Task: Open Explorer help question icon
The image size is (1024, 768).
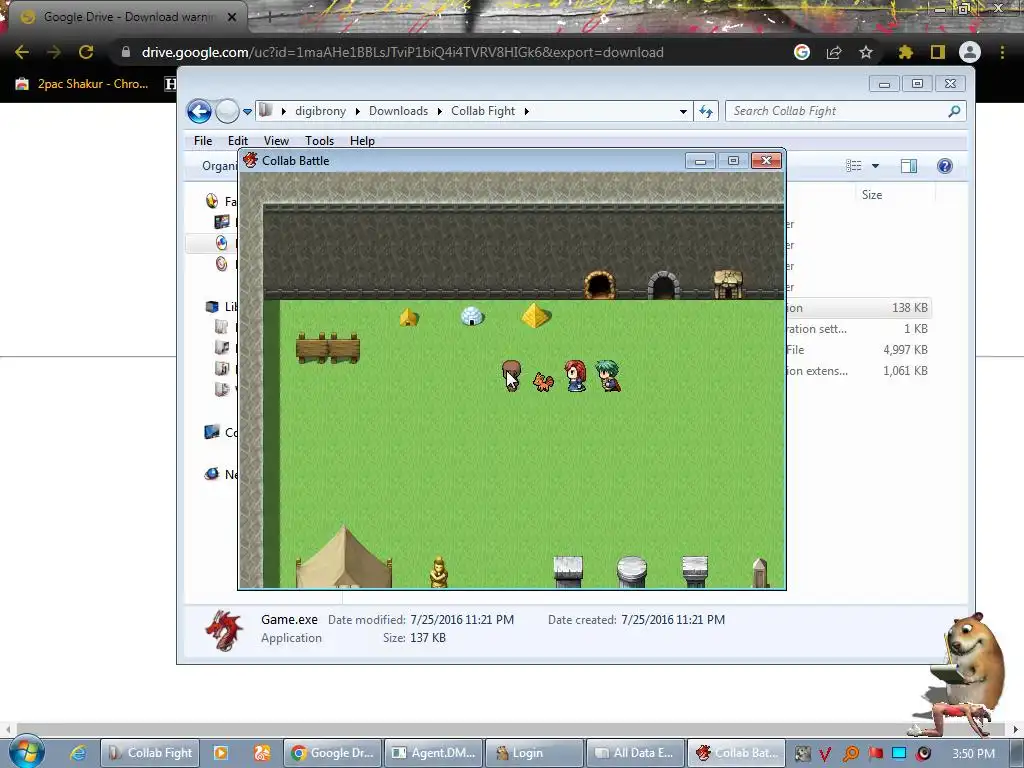Action: pyautogui.click(x=944, y=166)
